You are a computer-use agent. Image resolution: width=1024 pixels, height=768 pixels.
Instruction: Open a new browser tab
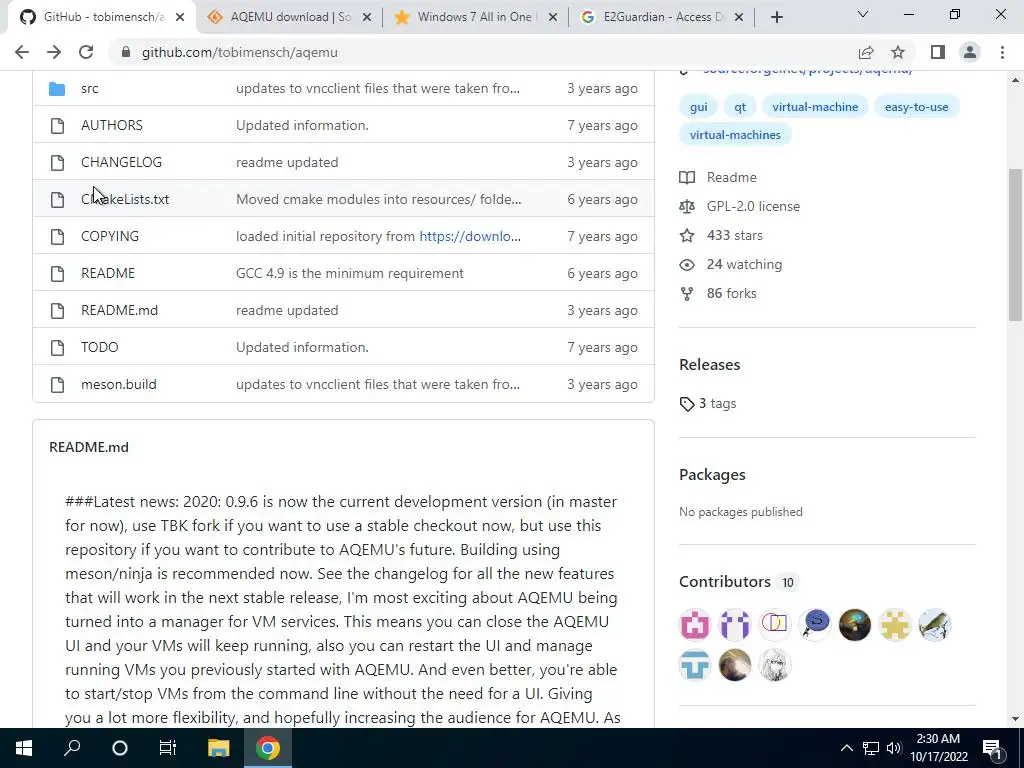pyautogui.click(x=776, y=18)
